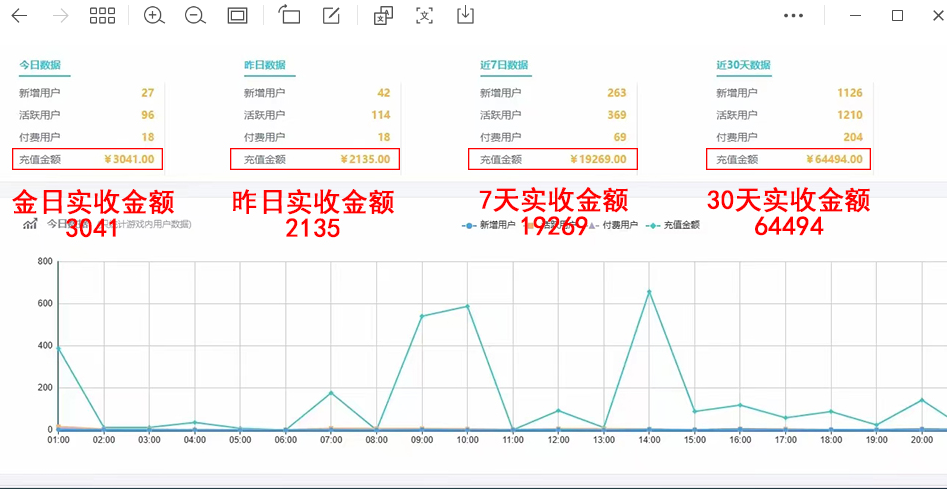Maximize the image viewer window
Viewport: 947px width, 489px height.
(x=897, y=16)
